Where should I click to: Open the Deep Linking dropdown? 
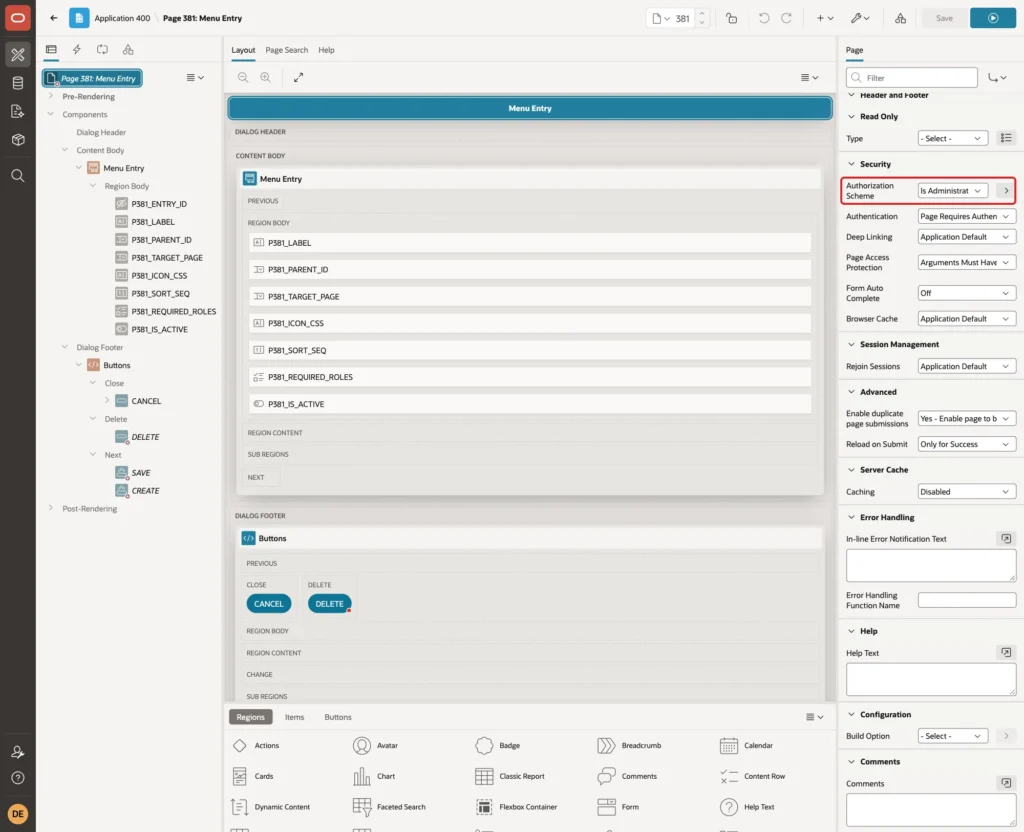(x=967, y=237)
